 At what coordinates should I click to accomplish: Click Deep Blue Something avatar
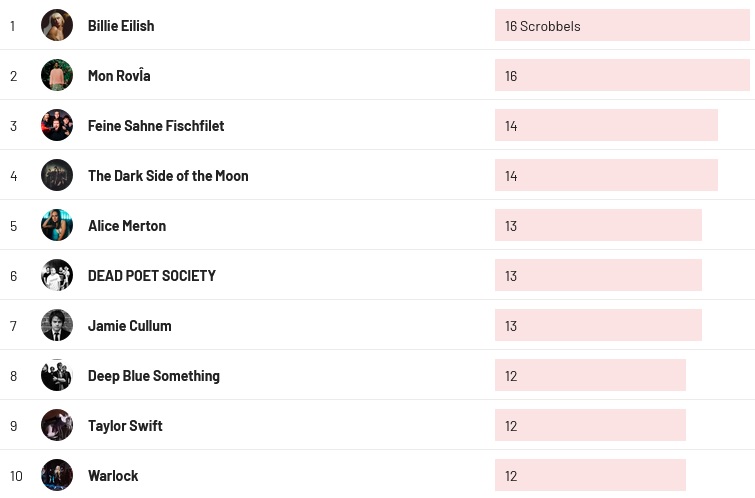(57, 375)
